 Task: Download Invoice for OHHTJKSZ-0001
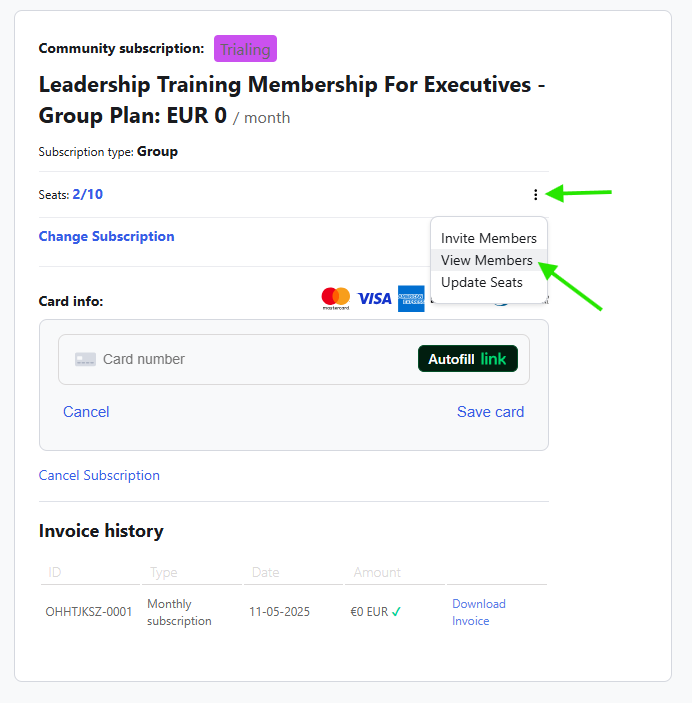point(478,612)
